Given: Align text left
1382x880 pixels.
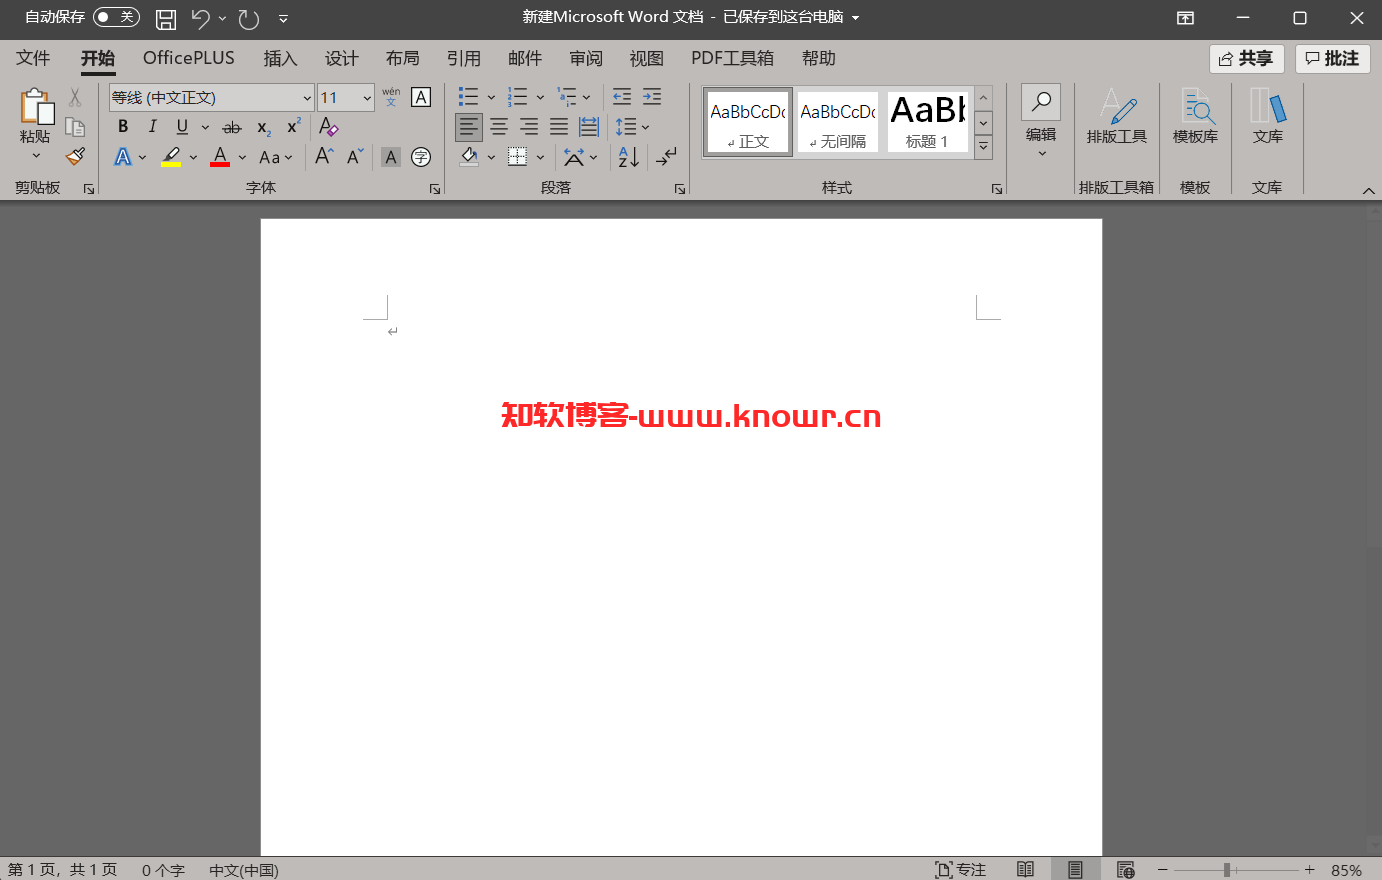Looking at the screenshot, I should pos(469,127).
